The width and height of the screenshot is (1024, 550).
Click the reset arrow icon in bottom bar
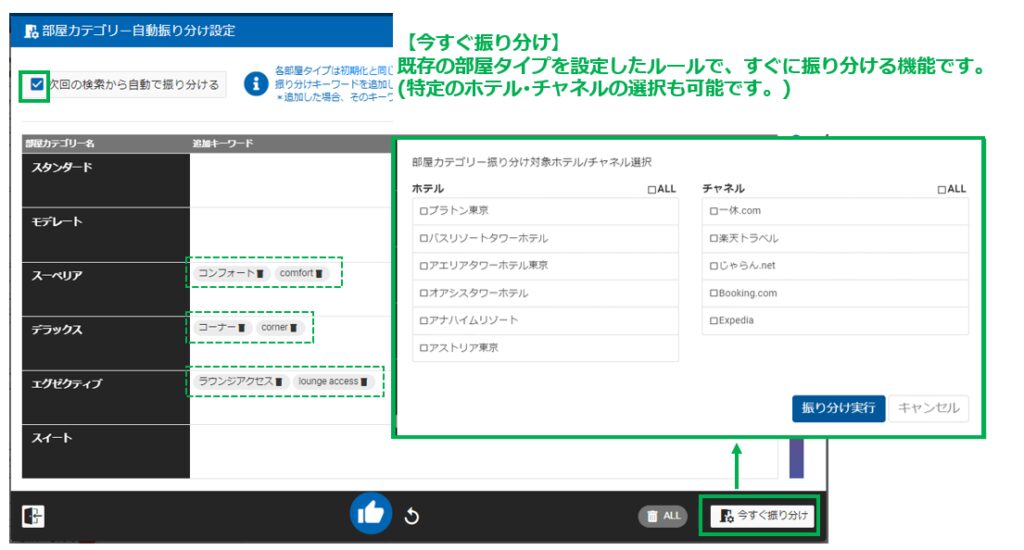point(410,516)
